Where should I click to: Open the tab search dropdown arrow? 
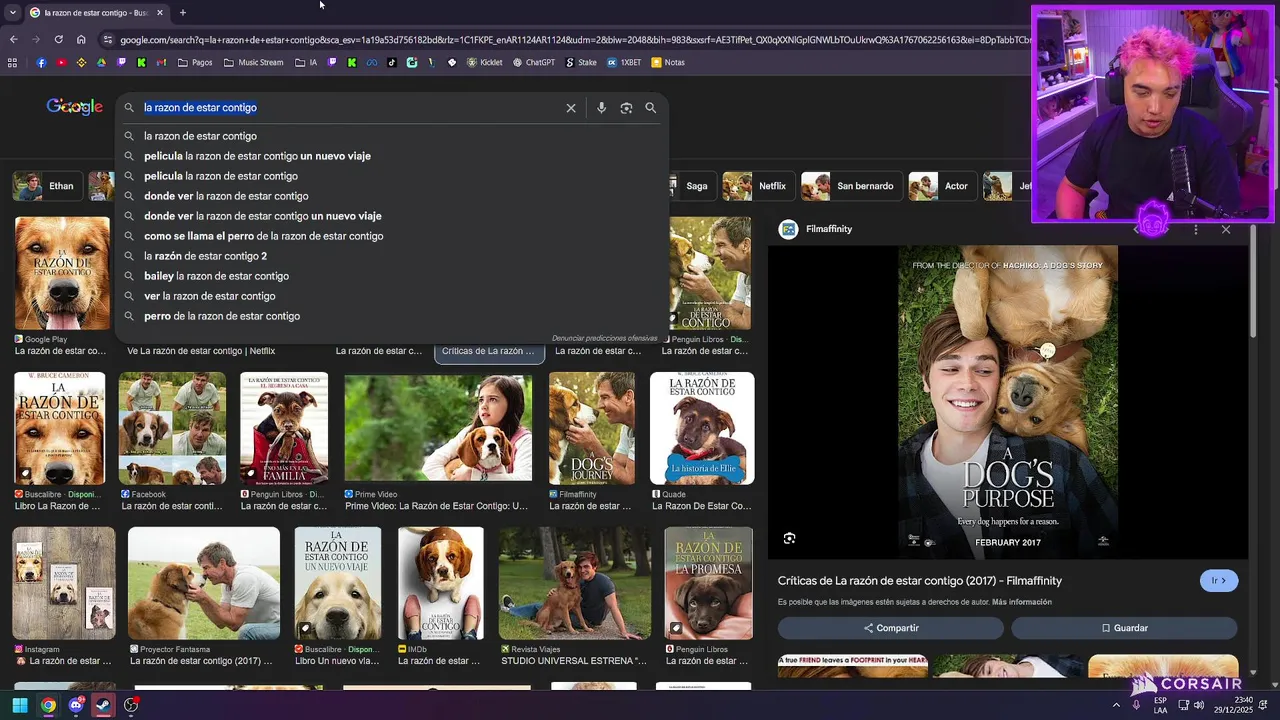[12, 12]
